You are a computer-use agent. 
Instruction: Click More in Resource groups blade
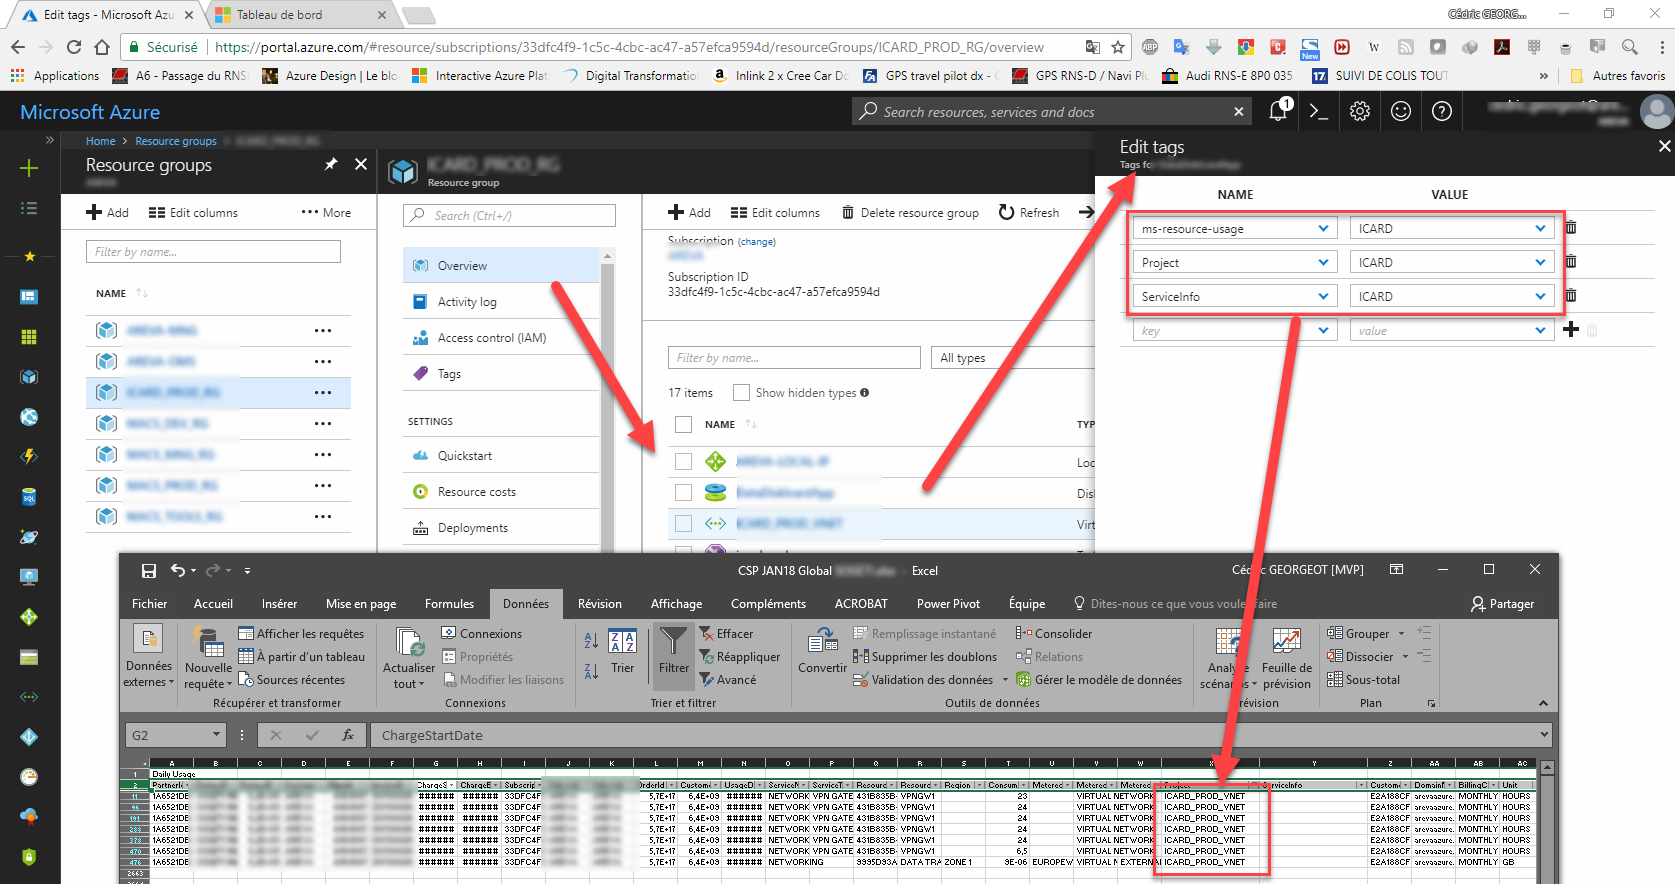[x=326, y=213]
